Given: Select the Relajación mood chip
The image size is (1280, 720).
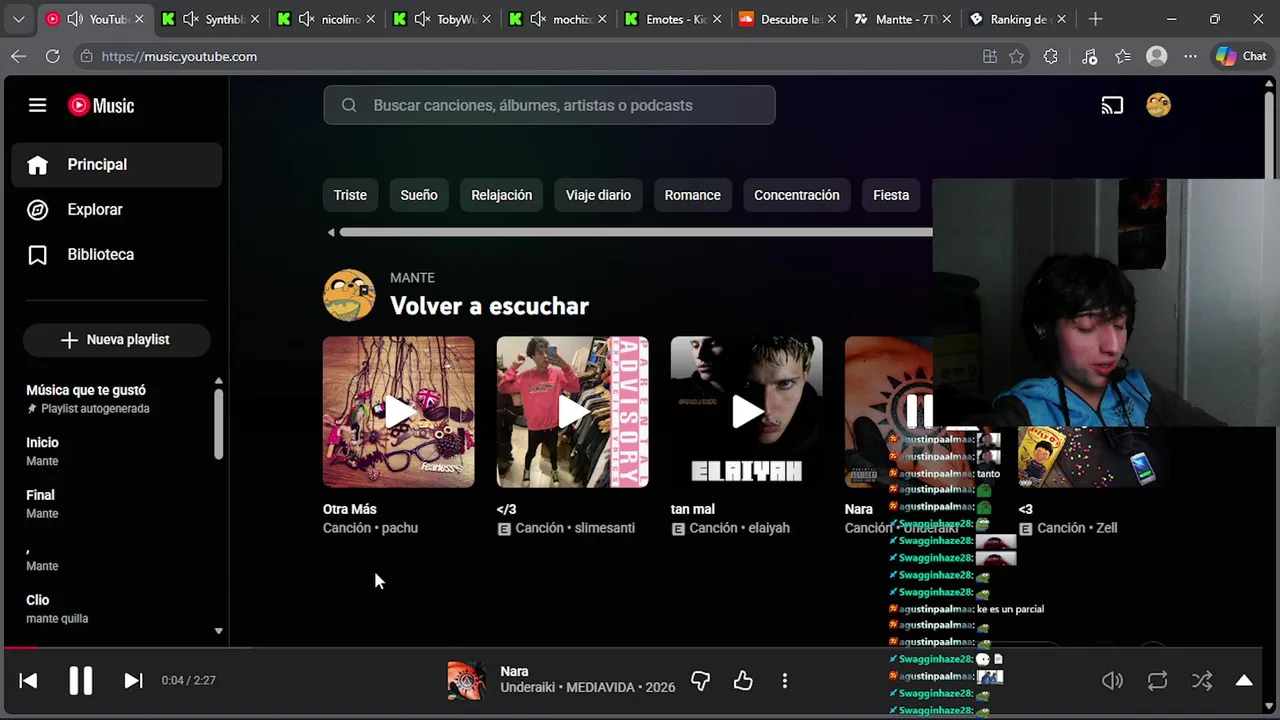Looking at the screenshot, I should 502,195.
